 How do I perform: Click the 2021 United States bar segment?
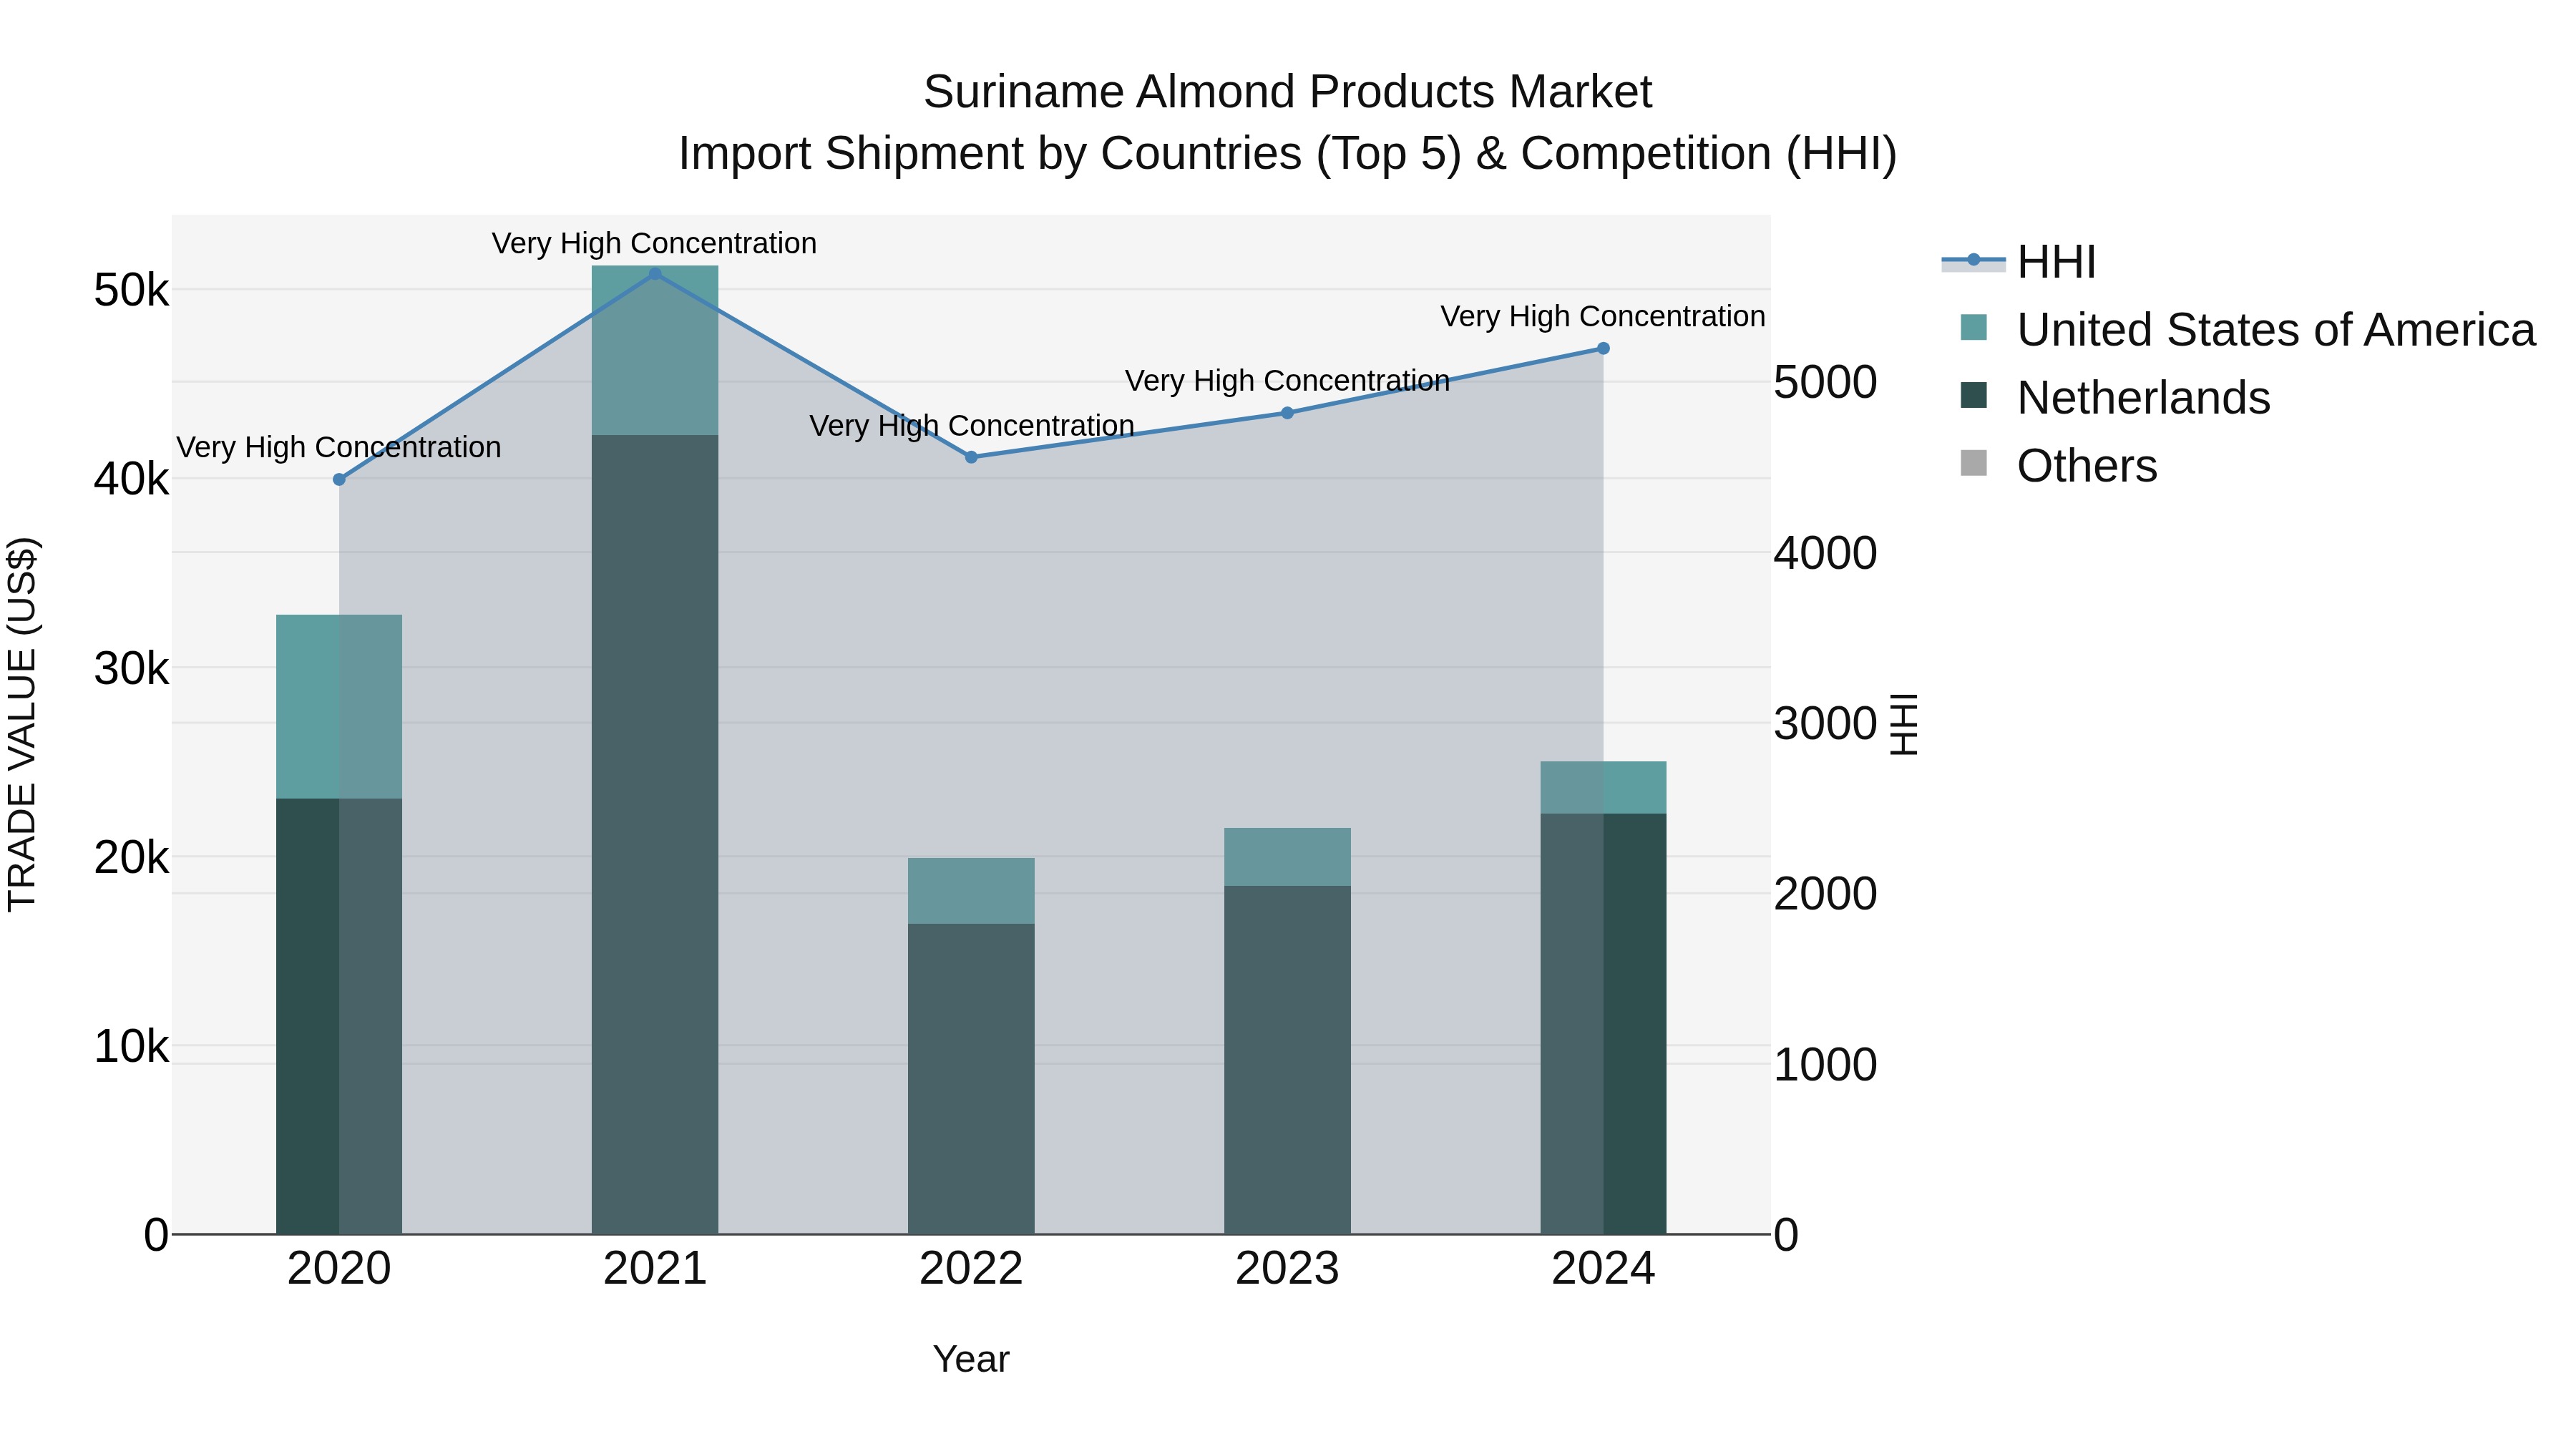coord(655,350)
